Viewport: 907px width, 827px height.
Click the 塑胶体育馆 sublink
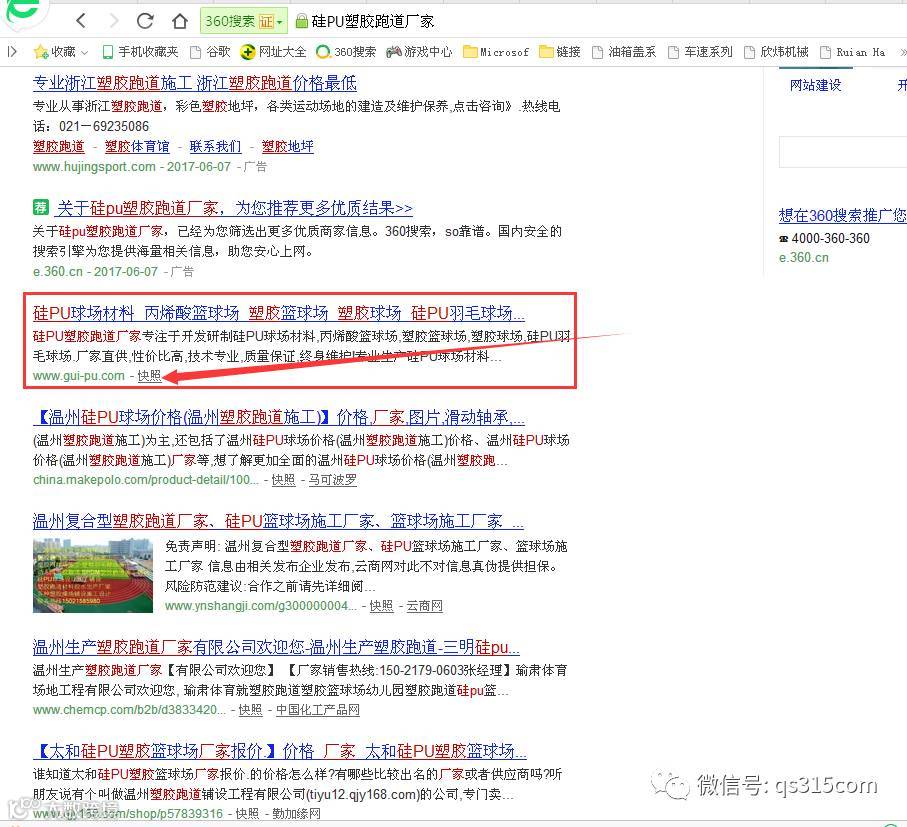137,147
